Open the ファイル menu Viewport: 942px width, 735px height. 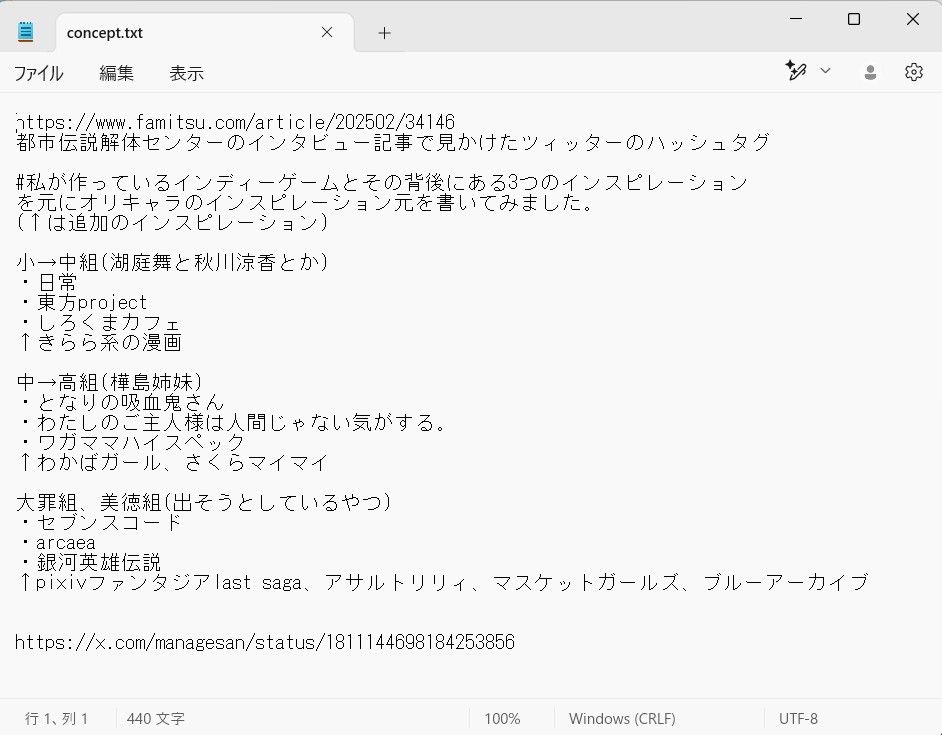pos(38,73)
